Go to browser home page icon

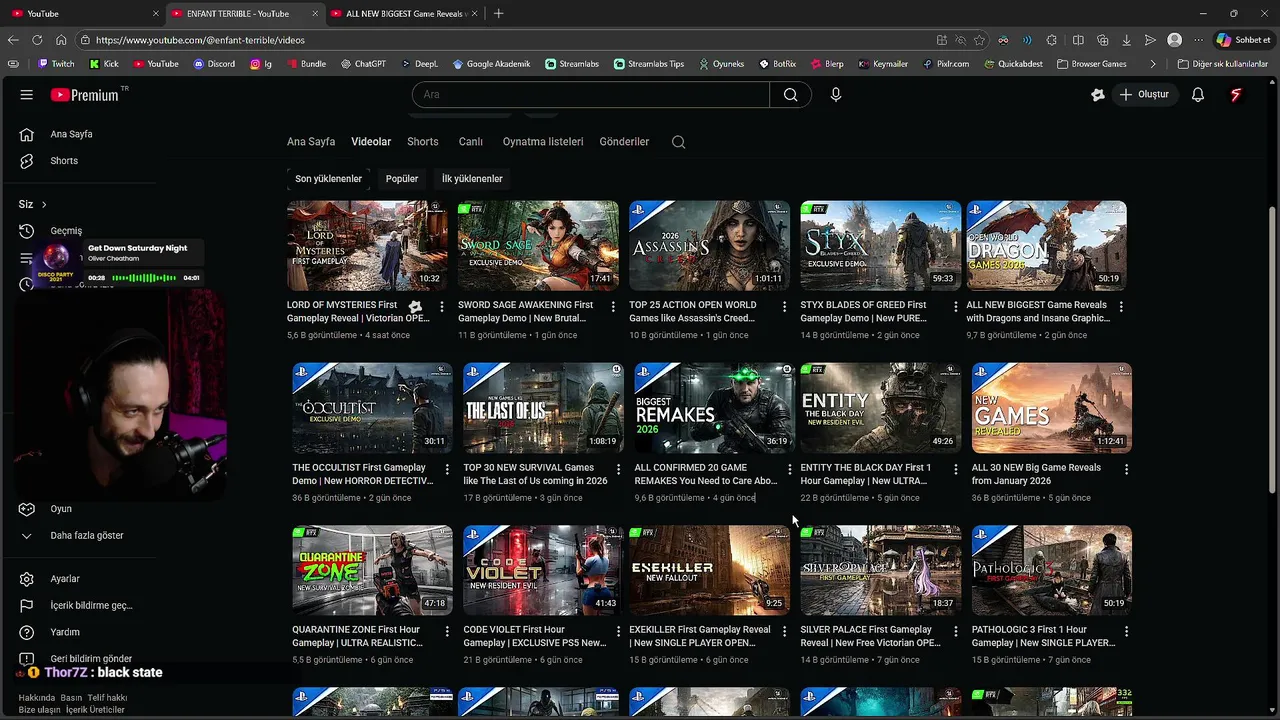61,40
